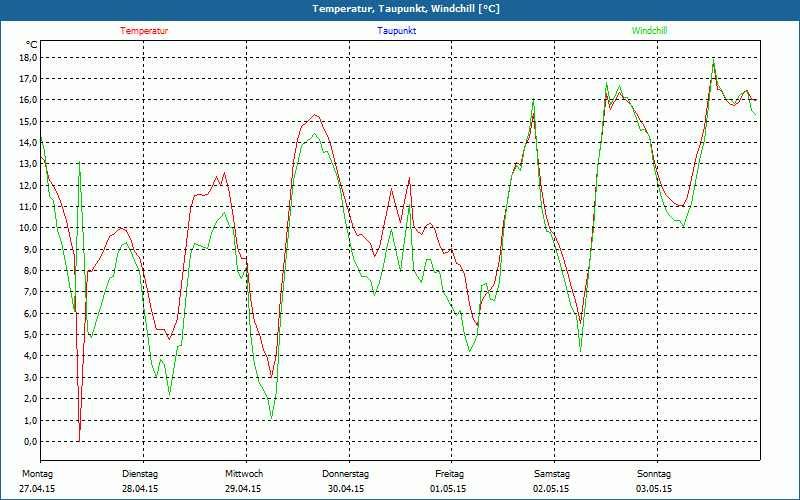The width and height of the screenshot is (800, 500).
Task: Click the 27.04.15 date label
Action: 37,489
